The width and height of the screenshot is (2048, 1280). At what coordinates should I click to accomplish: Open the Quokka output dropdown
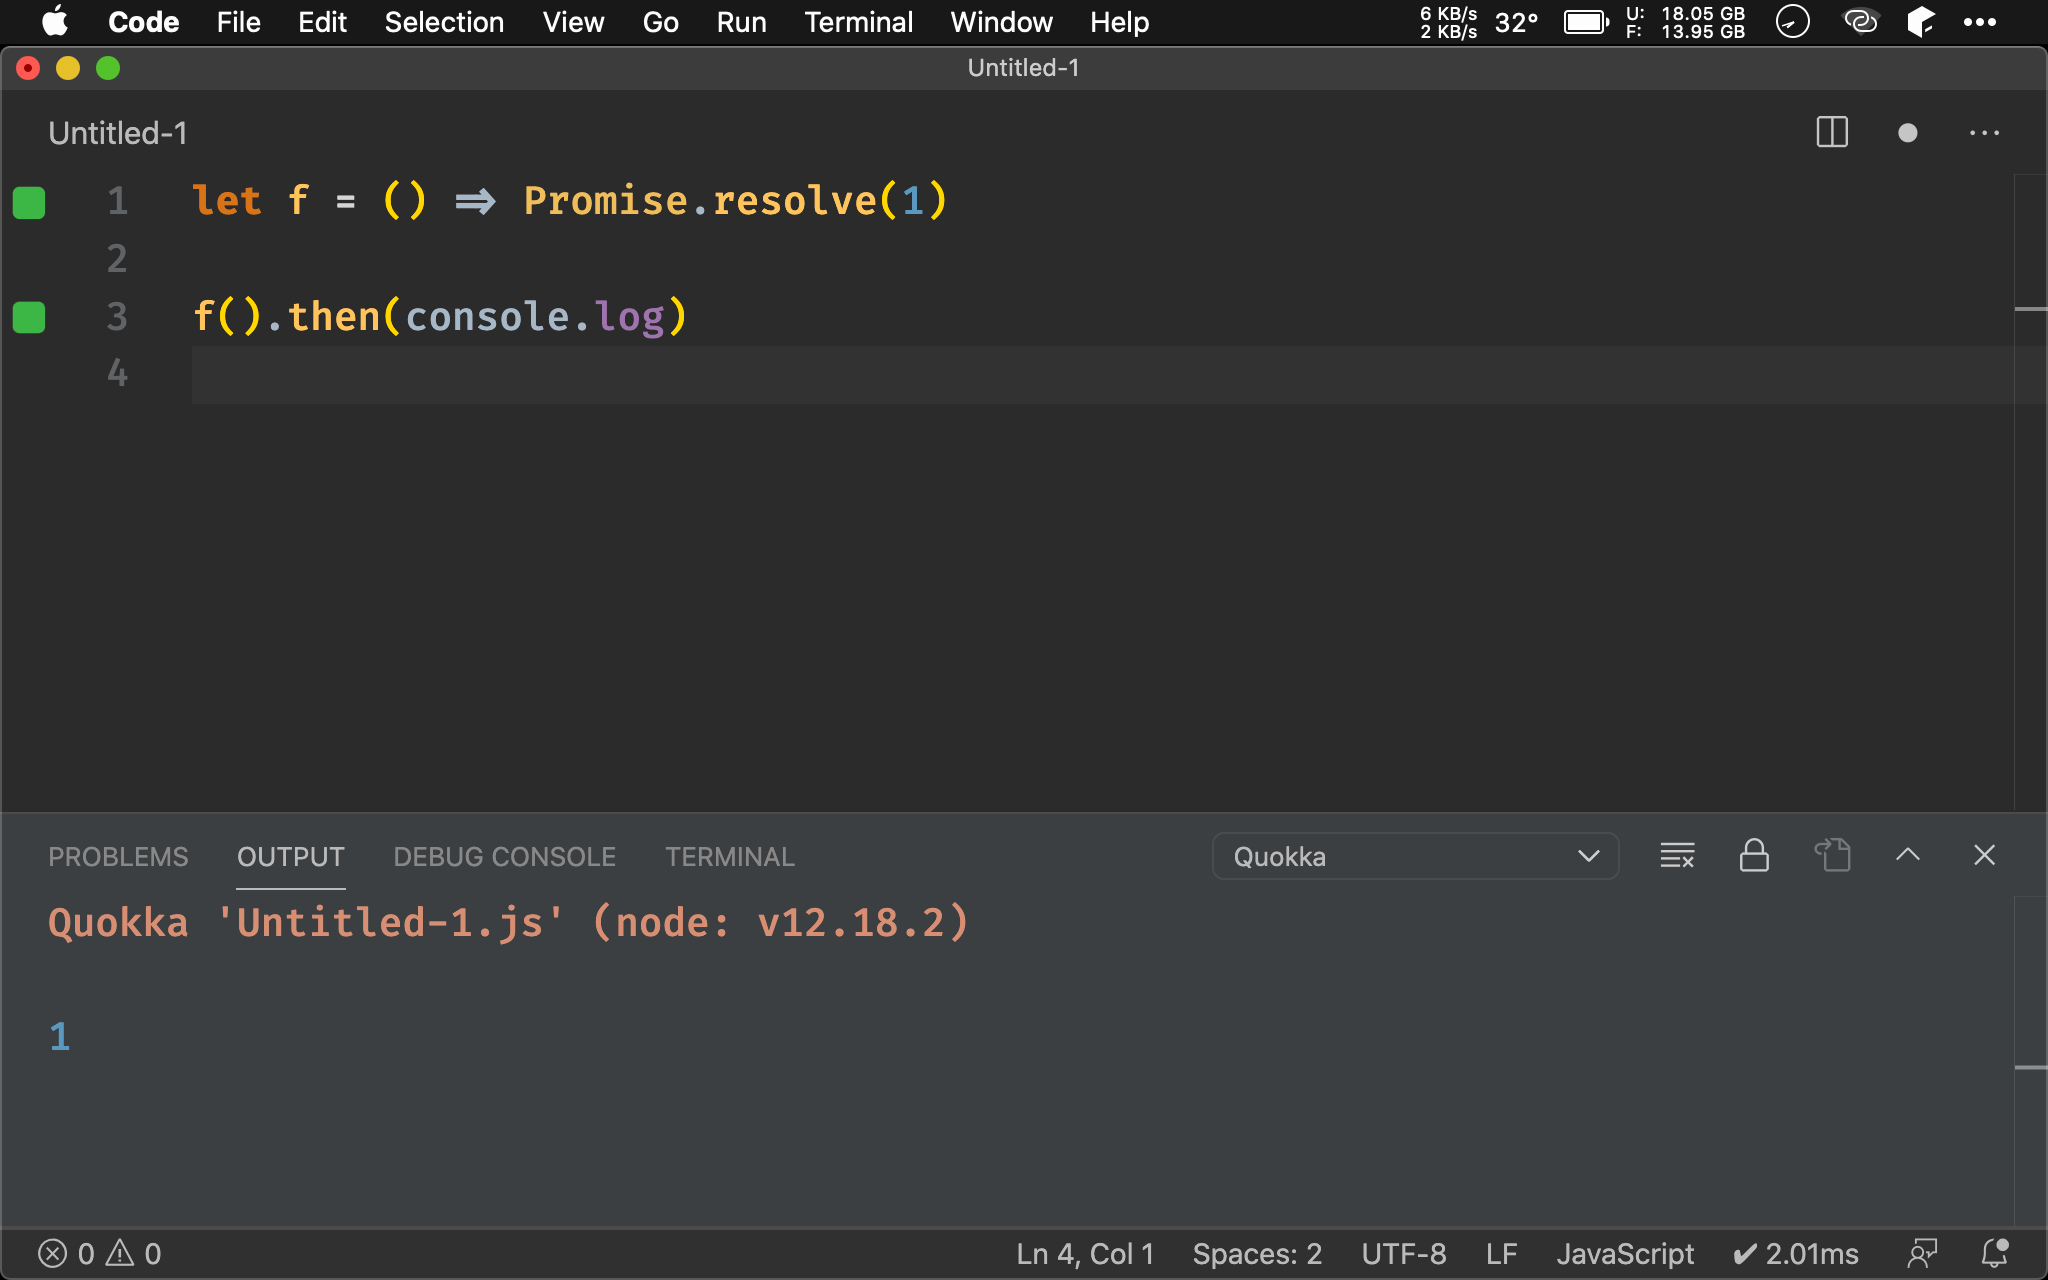[x=1408, y=857]
